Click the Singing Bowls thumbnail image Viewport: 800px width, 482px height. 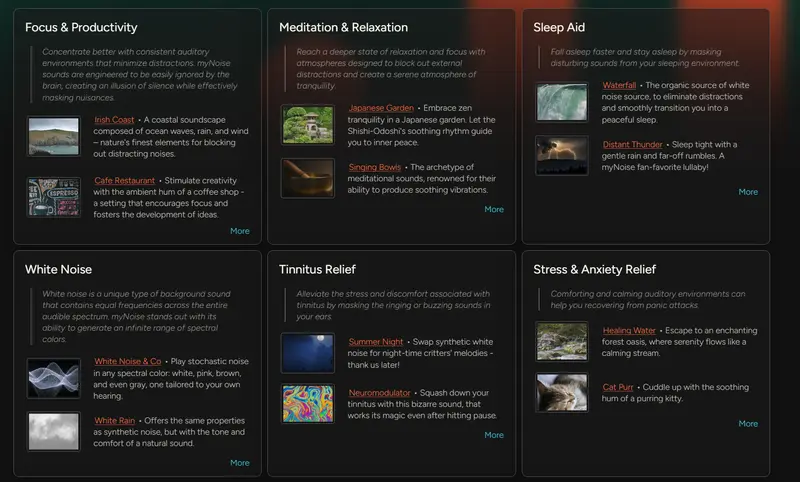coord(308,178)
